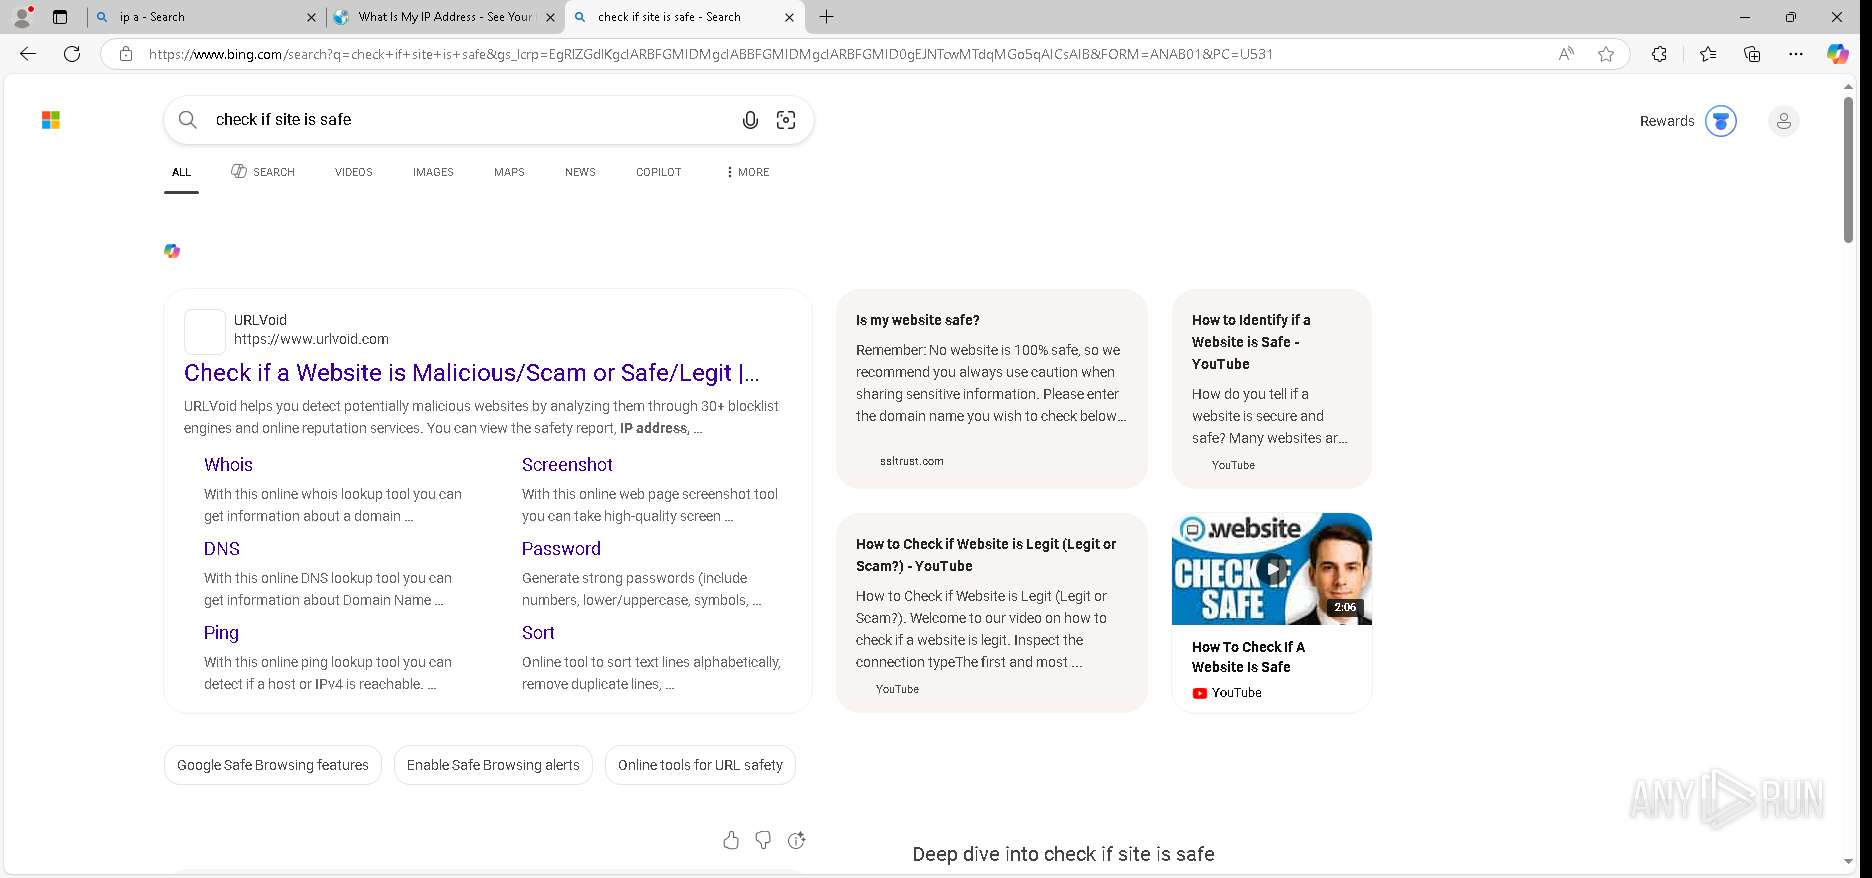
Task: Open the MAPS tab
Action: click(x=509, y=172)
